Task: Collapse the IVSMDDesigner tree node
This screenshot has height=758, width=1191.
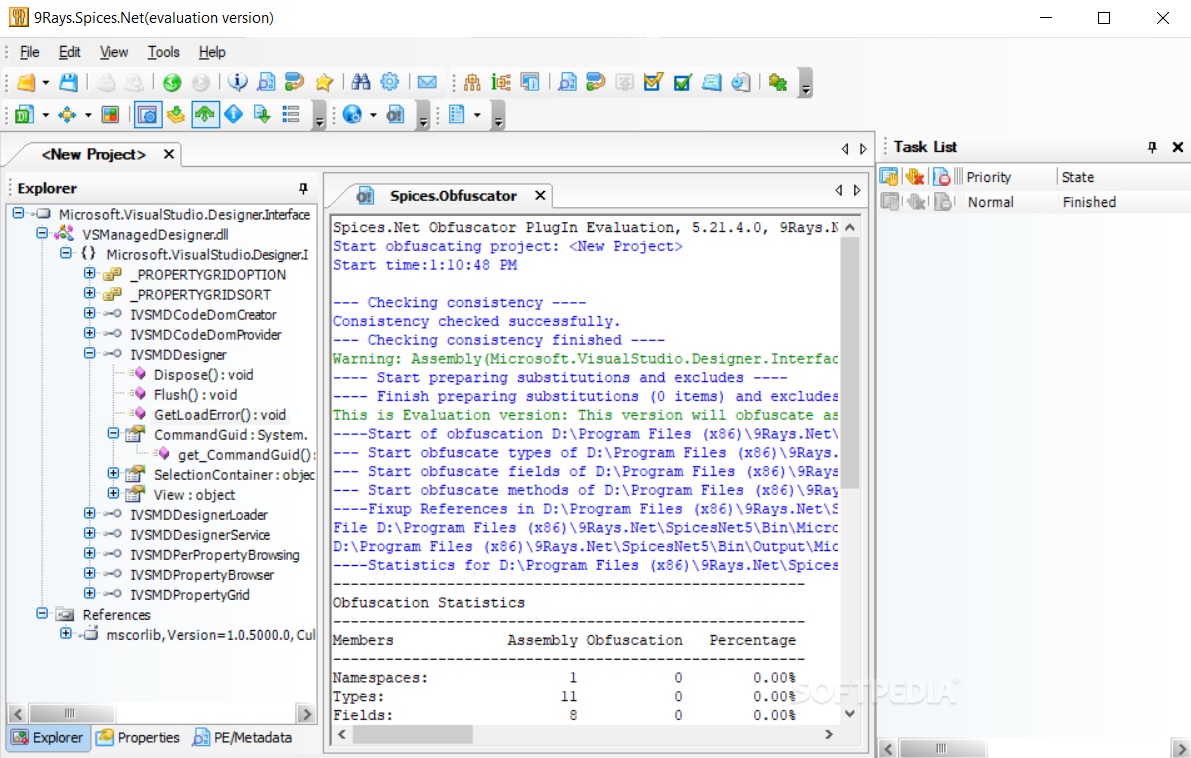Action: (90, 353)
